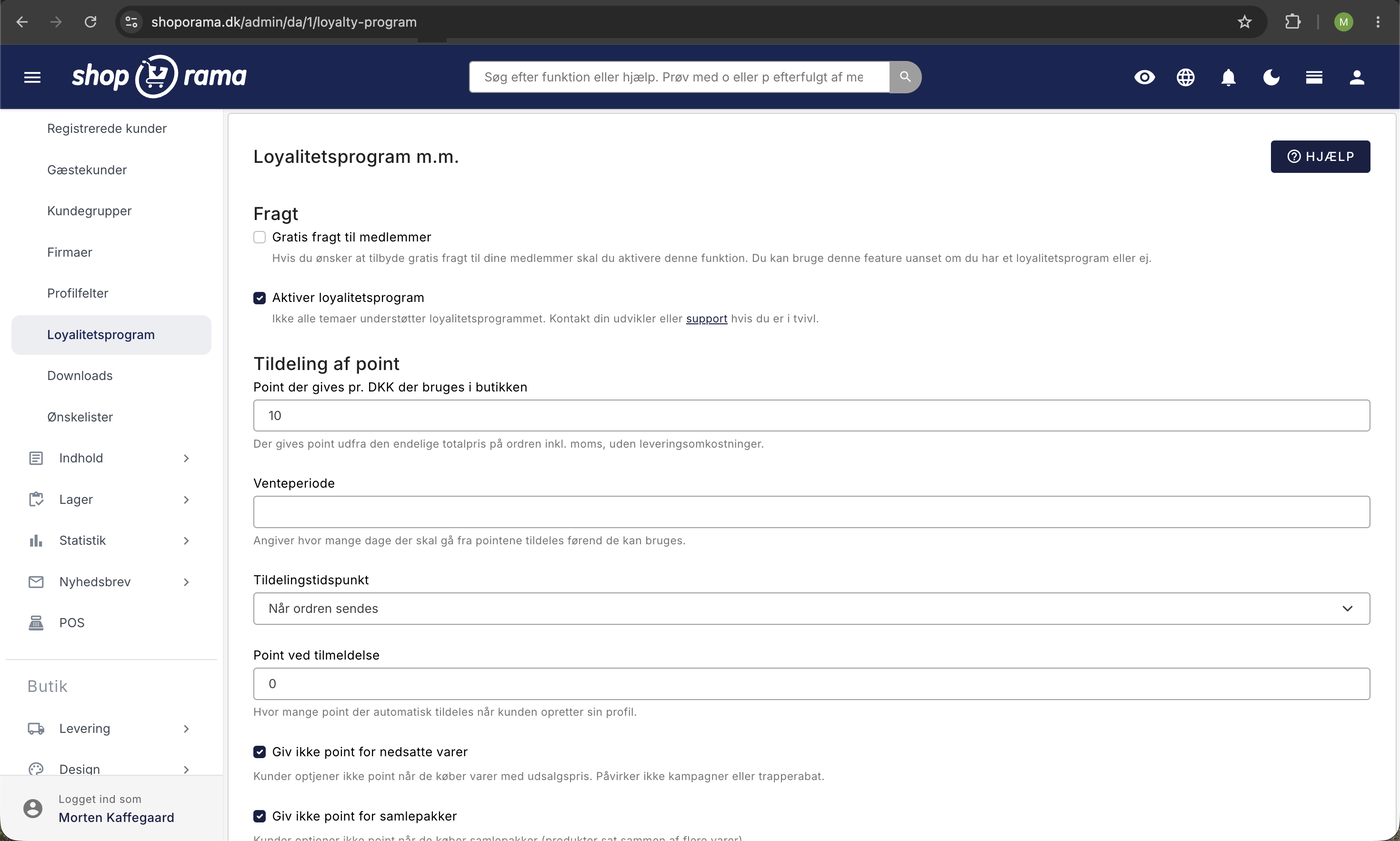The height and width of the screenshot is (841, 1400).
Task: Click the Fragt section heading
Action: pos(276,213)
